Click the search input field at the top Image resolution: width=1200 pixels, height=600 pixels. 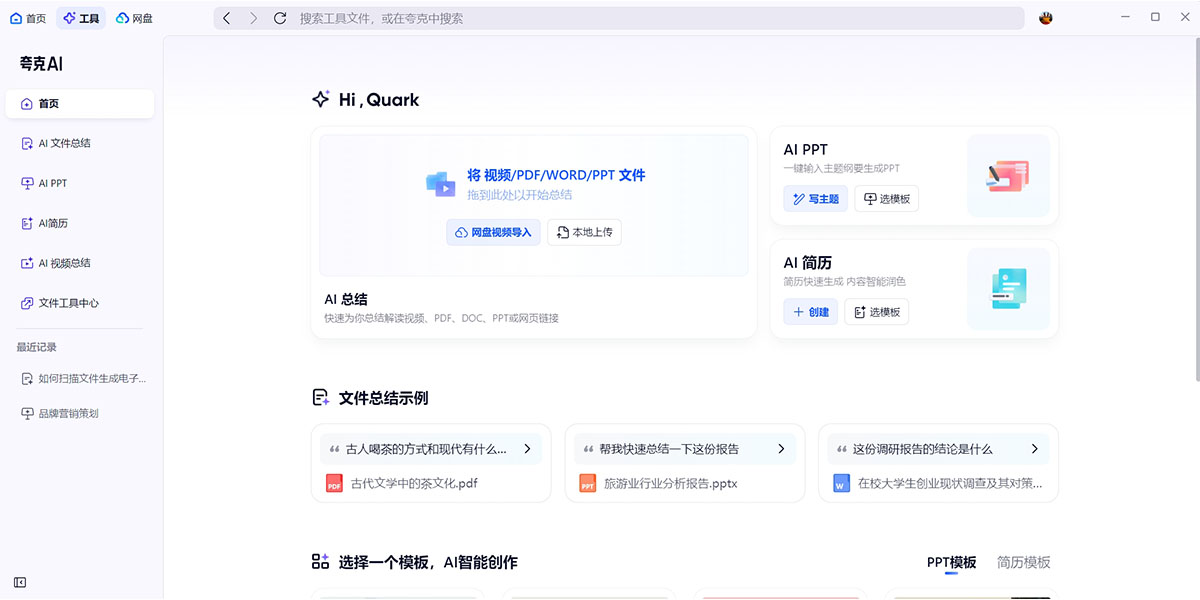600,17
